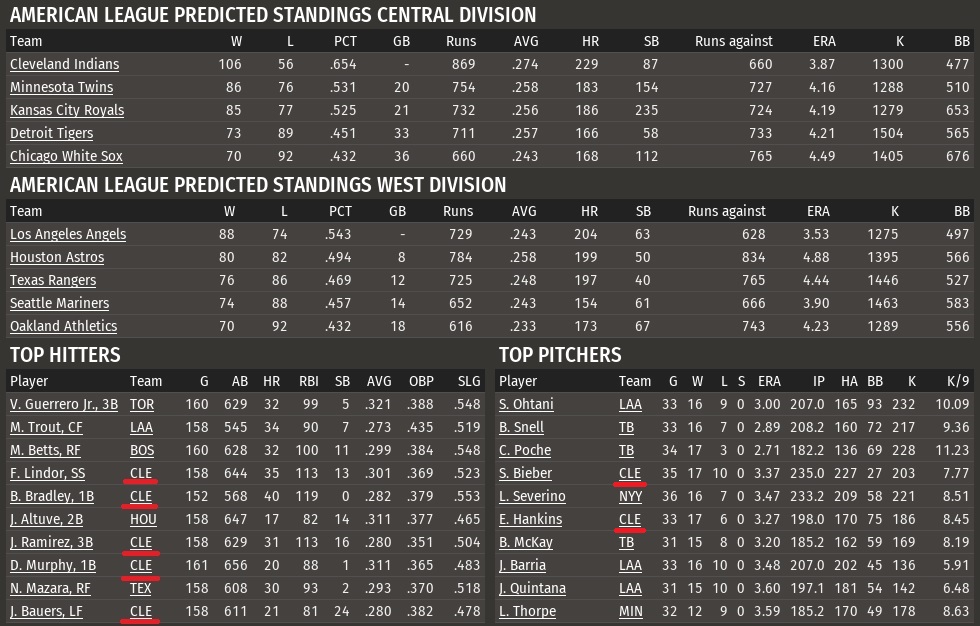
Task: Click MIN team link in Top Pitchers
Action: (630, 612)
